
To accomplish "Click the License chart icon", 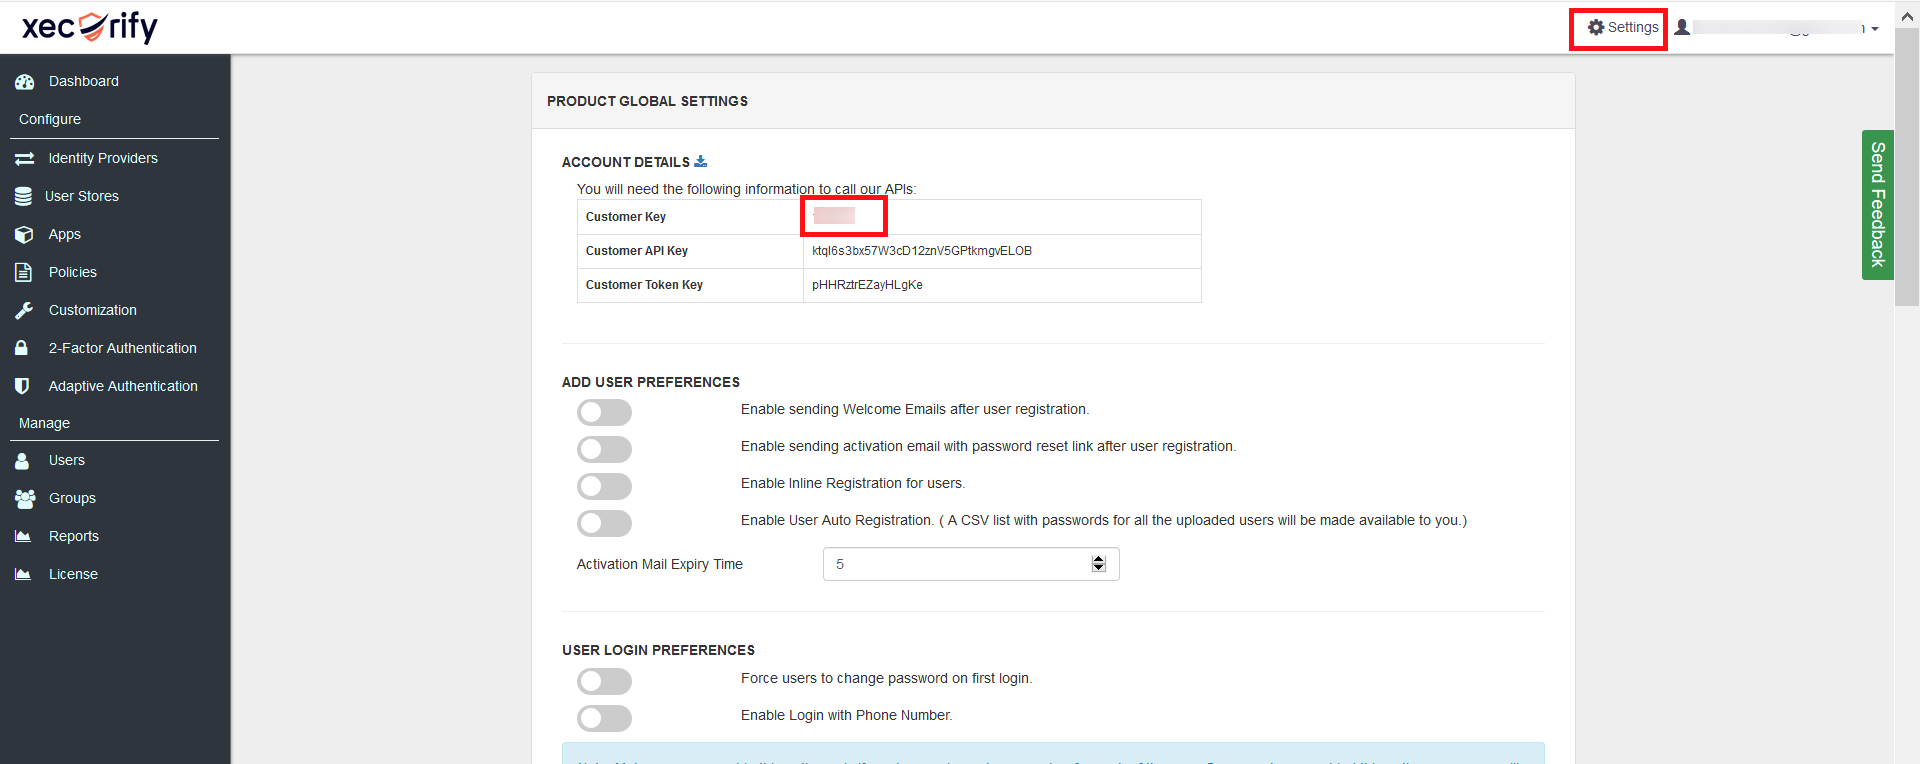I will click(x=23, y=574).
